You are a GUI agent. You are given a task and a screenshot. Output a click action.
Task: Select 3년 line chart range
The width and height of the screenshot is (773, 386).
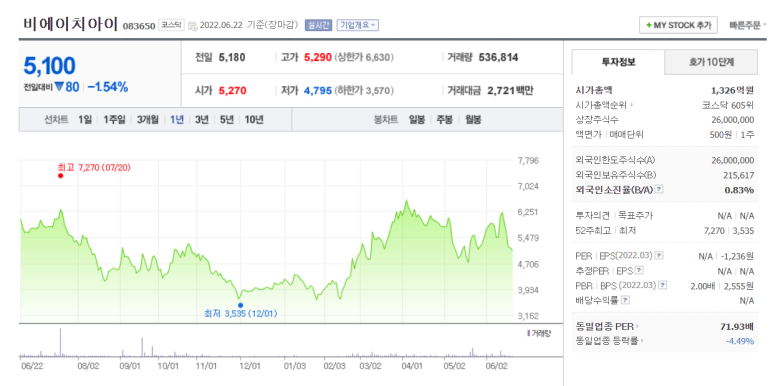coord(202,120)
